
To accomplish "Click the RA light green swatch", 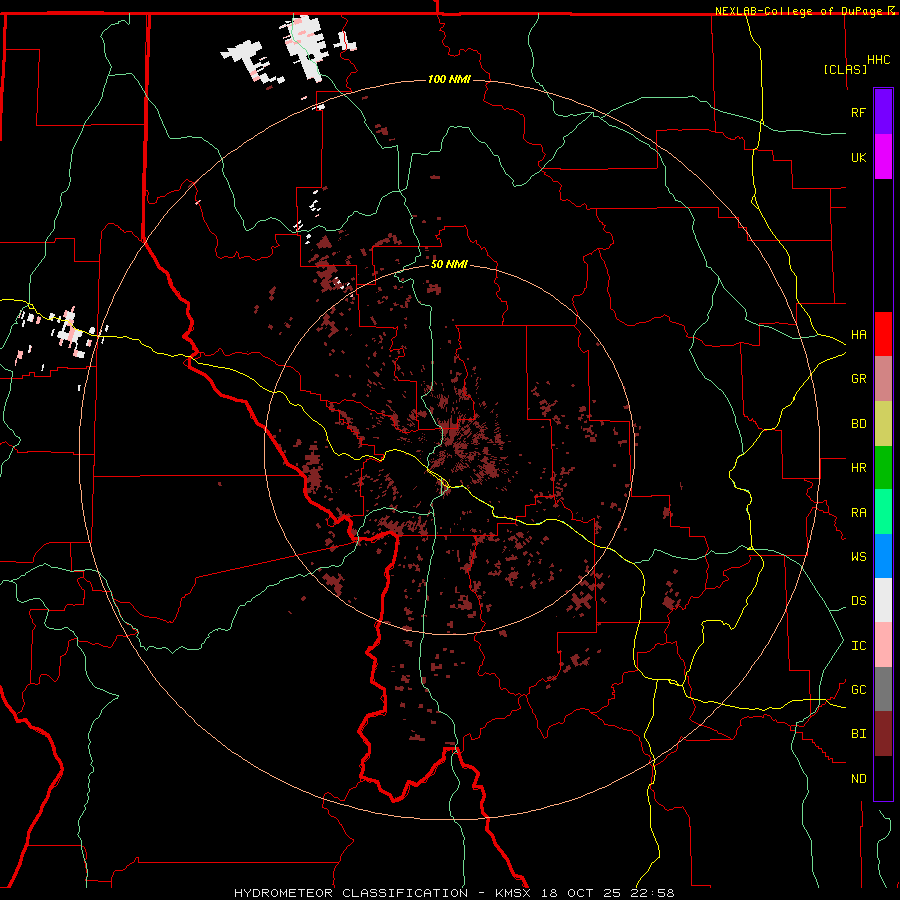I will 883,512.
